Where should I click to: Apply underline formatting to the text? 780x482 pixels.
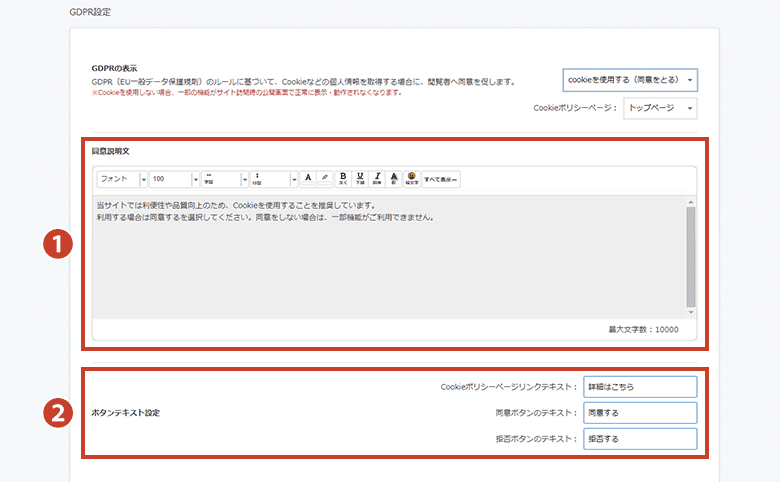[x=360, y=178]
